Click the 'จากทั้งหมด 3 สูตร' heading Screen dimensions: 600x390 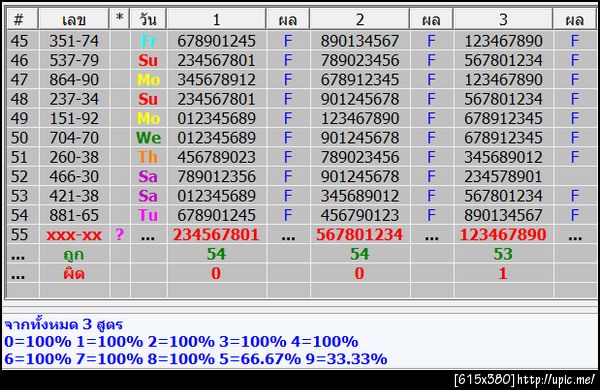64,324
